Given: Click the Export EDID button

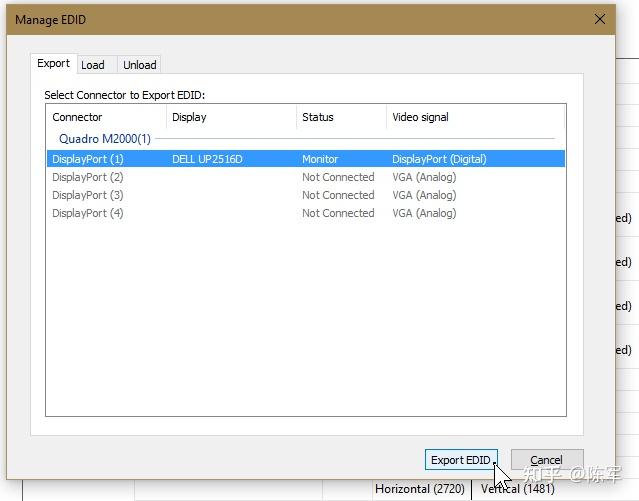Looking at the screenshot, I should click(x=461, y=460).
